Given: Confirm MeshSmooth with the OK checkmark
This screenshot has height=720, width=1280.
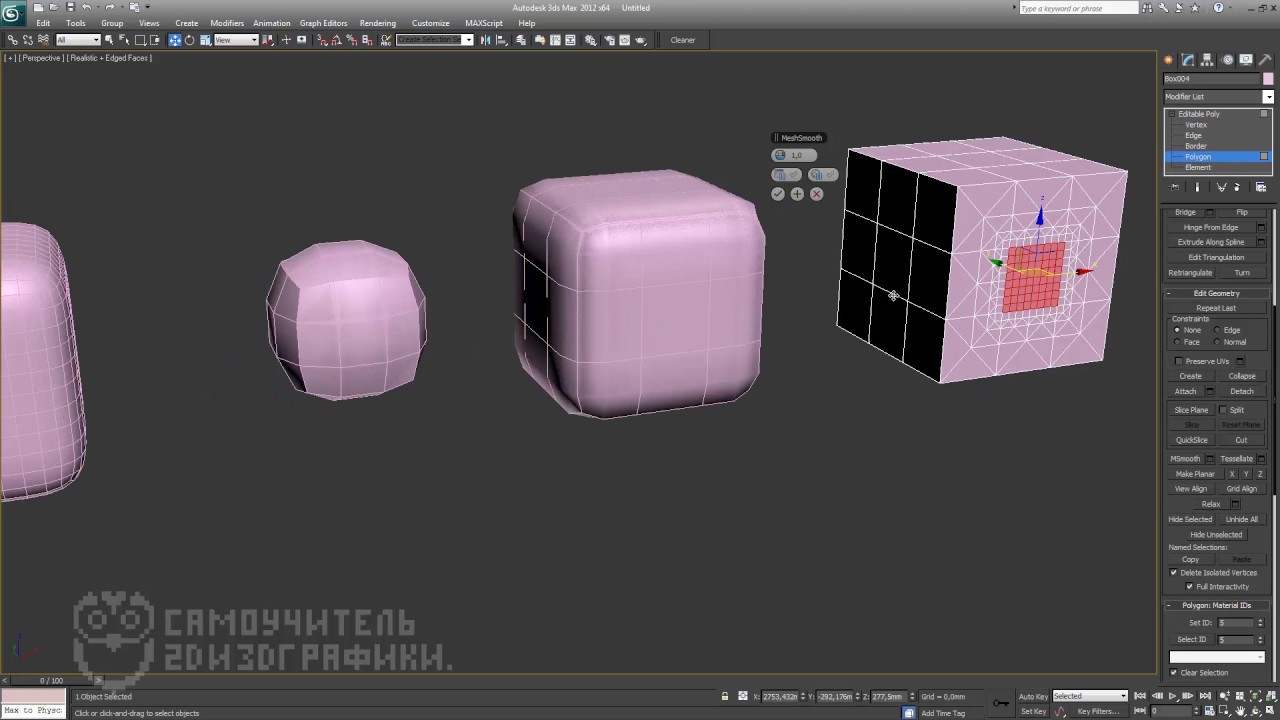Looking at the screenshot, I should pyautogui.click(x=778, y=194).
